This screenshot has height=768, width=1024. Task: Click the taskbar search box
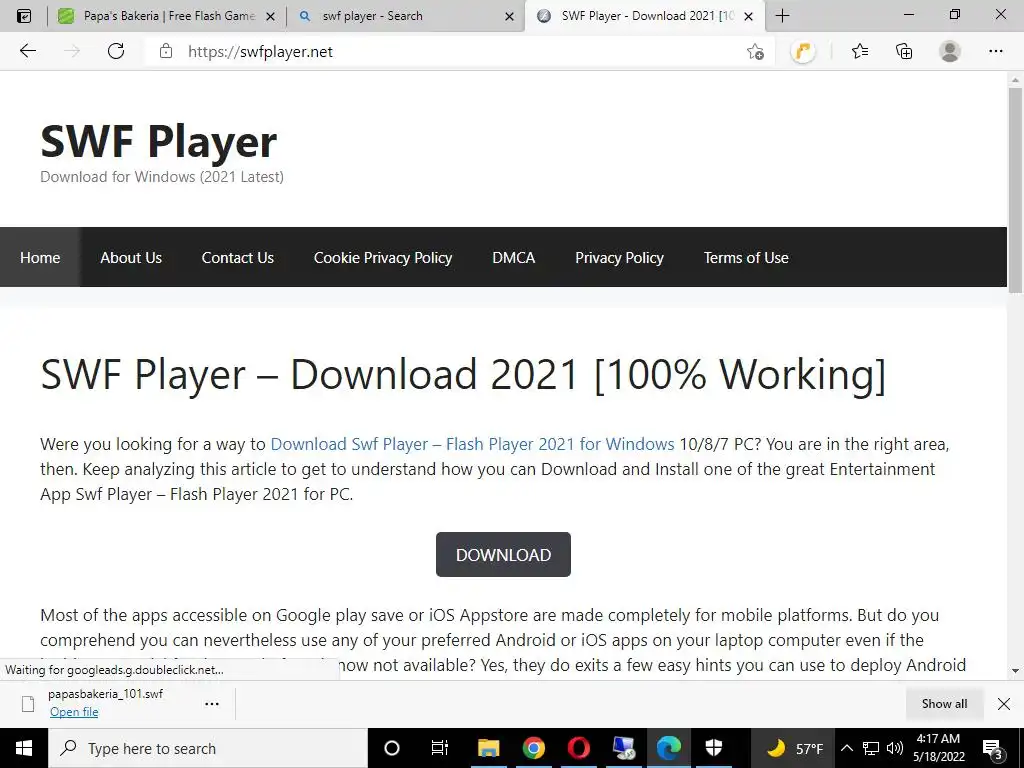pyautogui.click(x=208, y=748)
